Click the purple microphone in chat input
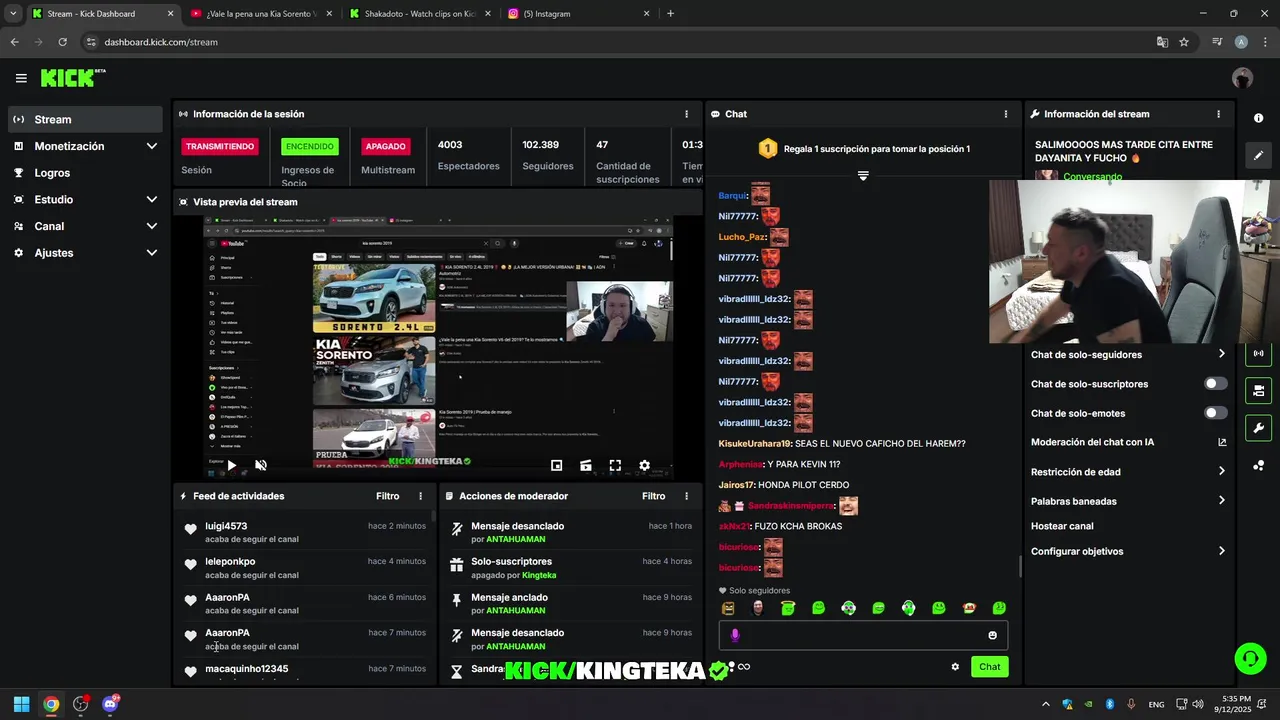The height and width of the screenshot is (720, 1280). (x=735, y=635)
